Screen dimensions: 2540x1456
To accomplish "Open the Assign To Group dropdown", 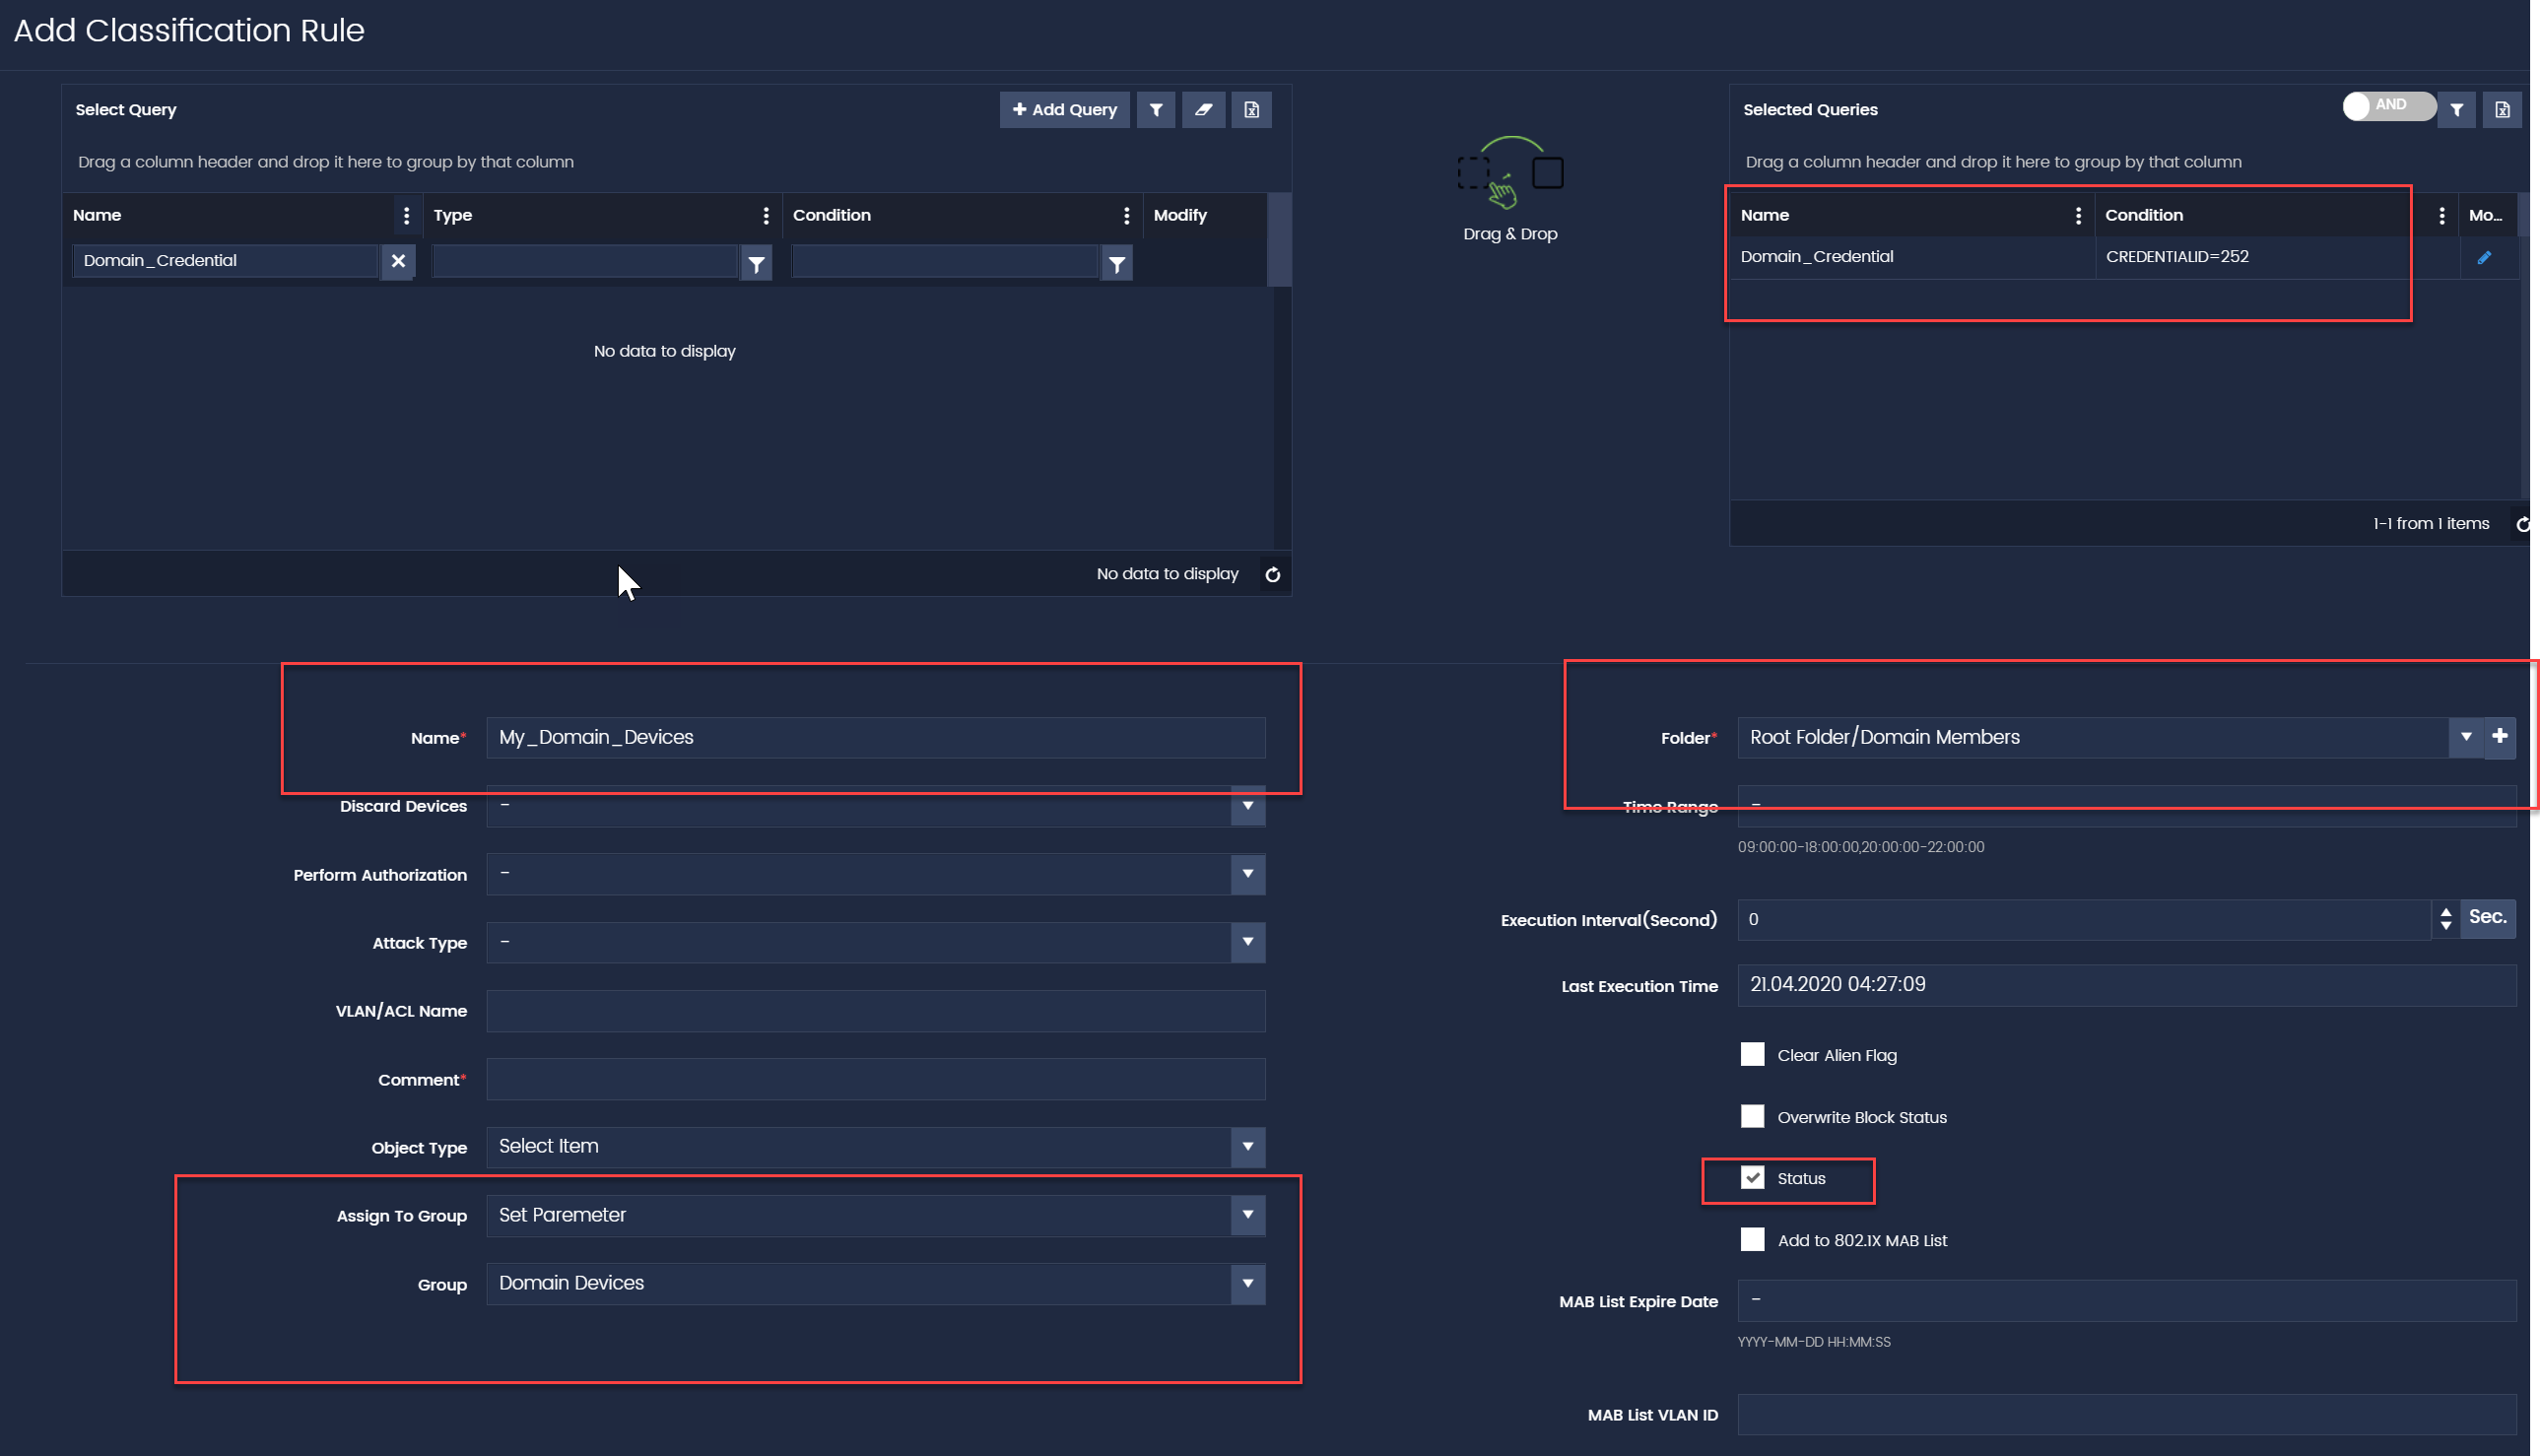I will pyautogui.click(x=1248, y=1215).
